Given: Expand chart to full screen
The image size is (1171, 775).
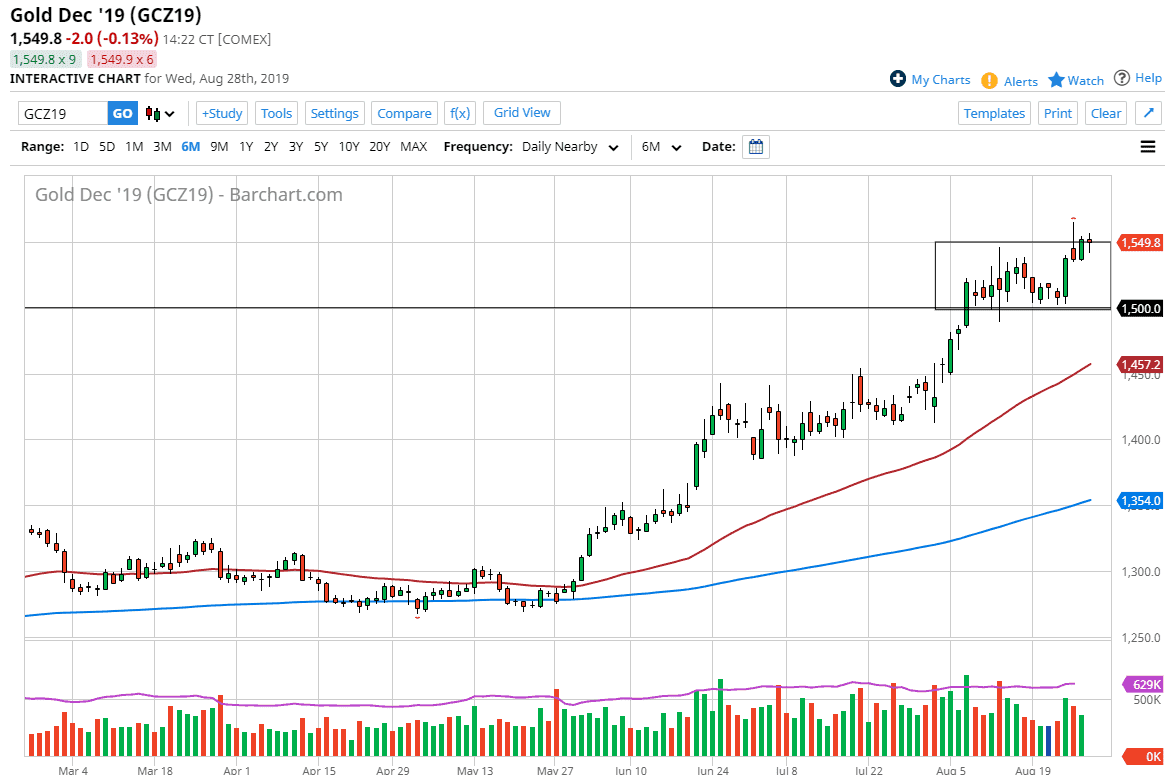Looking at the screenshot, I should point(1148,113).
